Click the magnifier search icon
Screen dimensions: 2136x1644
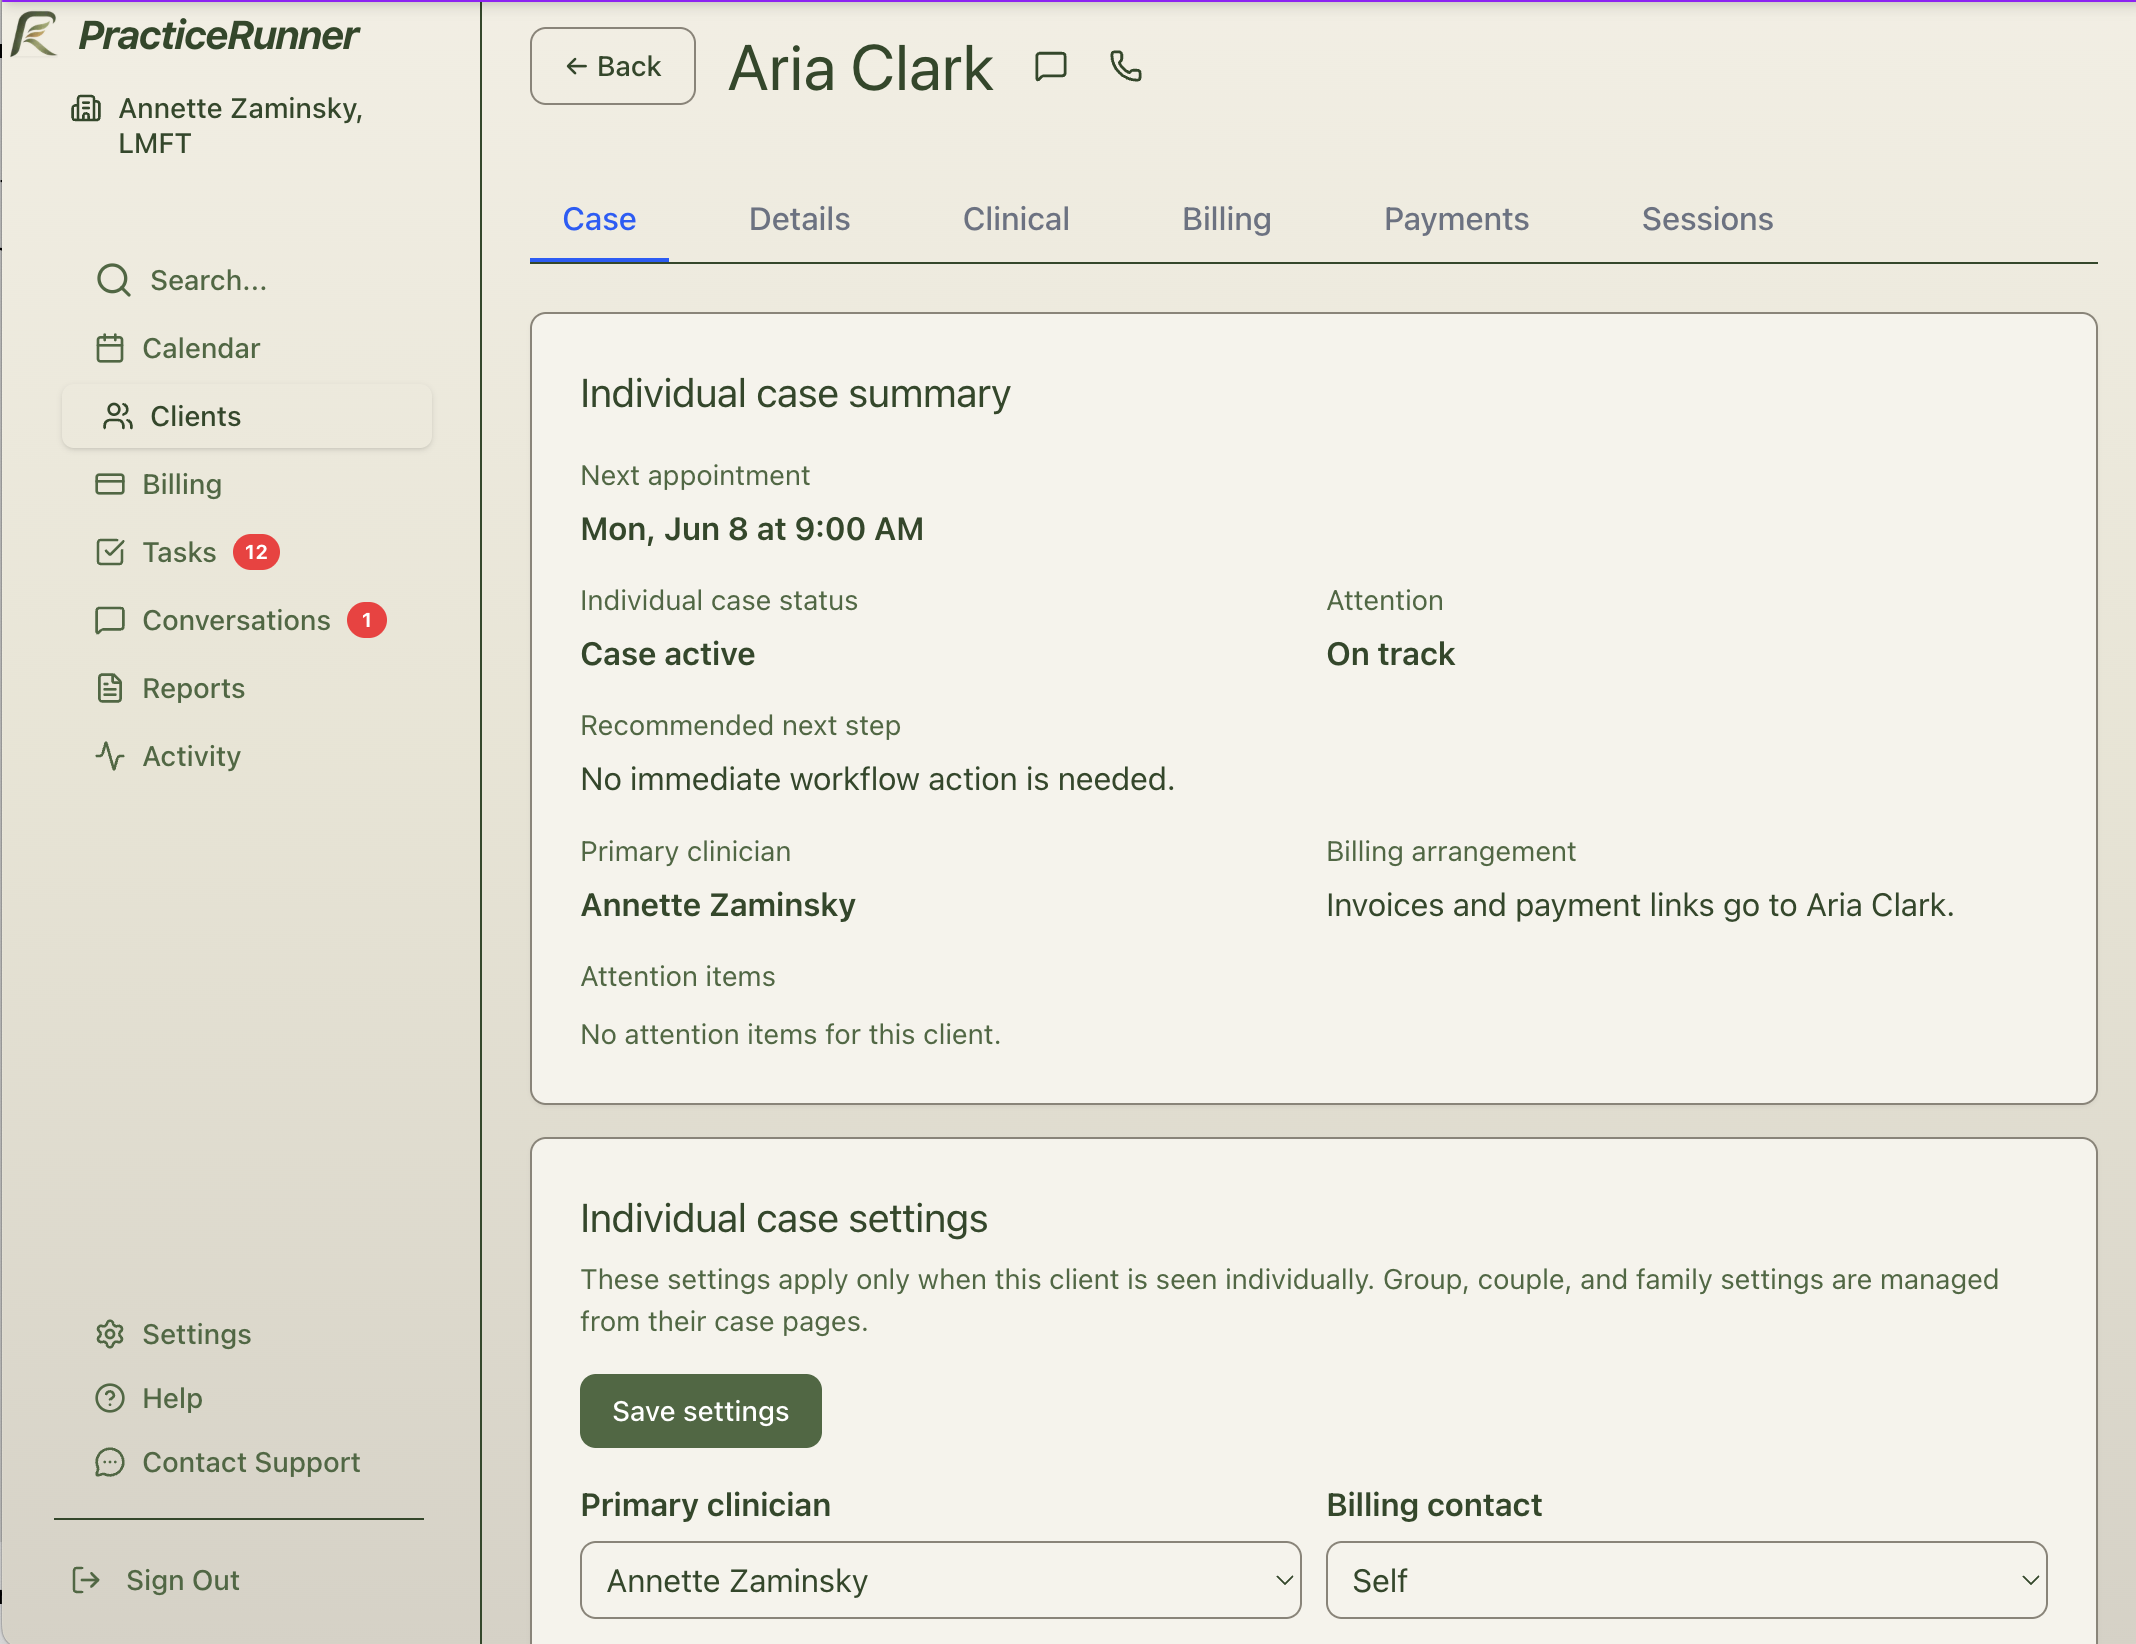[x=113, y=280]
